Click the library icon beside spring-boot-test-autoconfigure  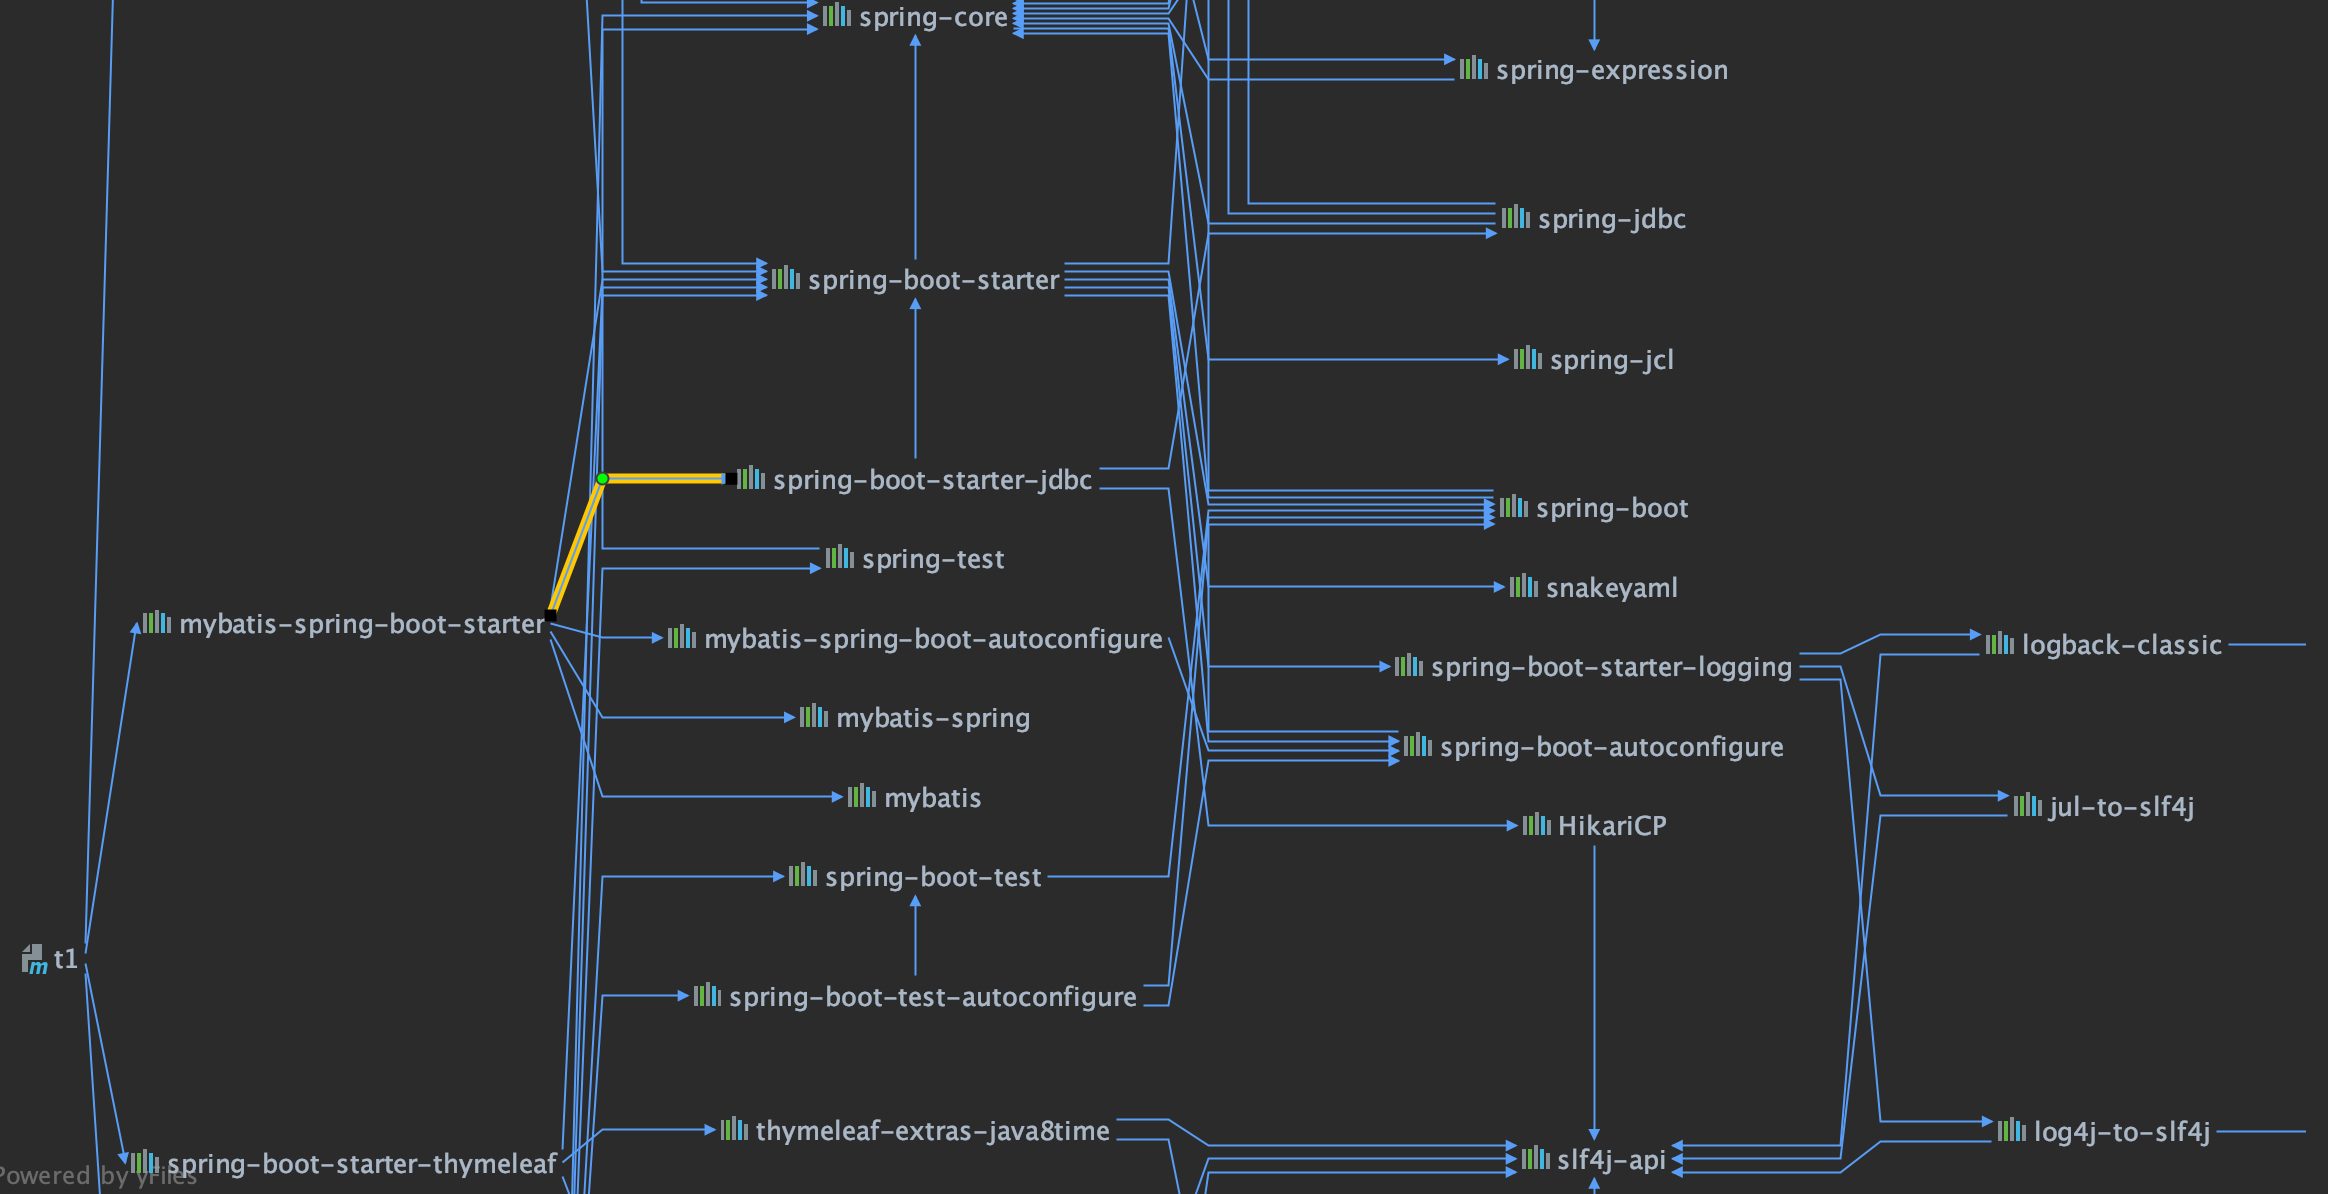707,995
